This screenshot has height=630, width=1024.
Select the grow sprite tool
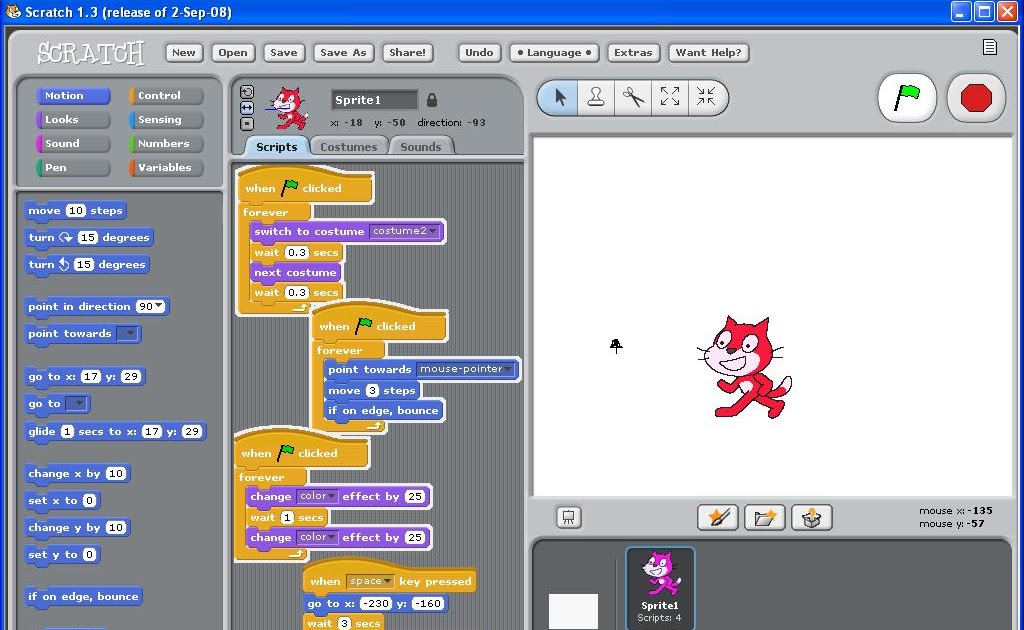click(x=671, y=97)
